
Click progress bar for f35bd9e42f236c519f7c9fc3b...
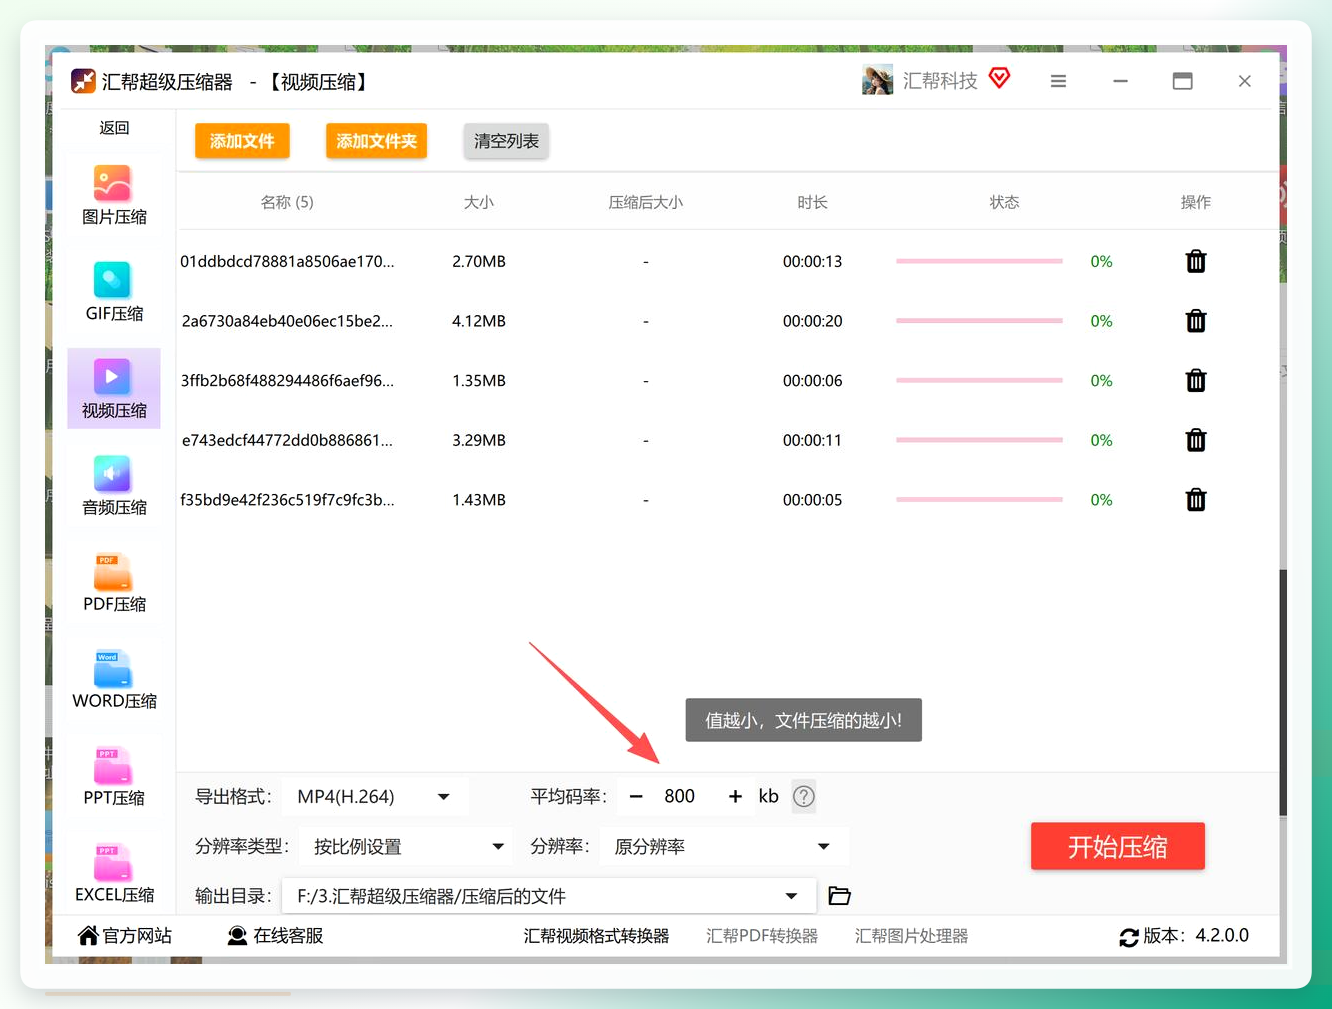click(980, 500)
